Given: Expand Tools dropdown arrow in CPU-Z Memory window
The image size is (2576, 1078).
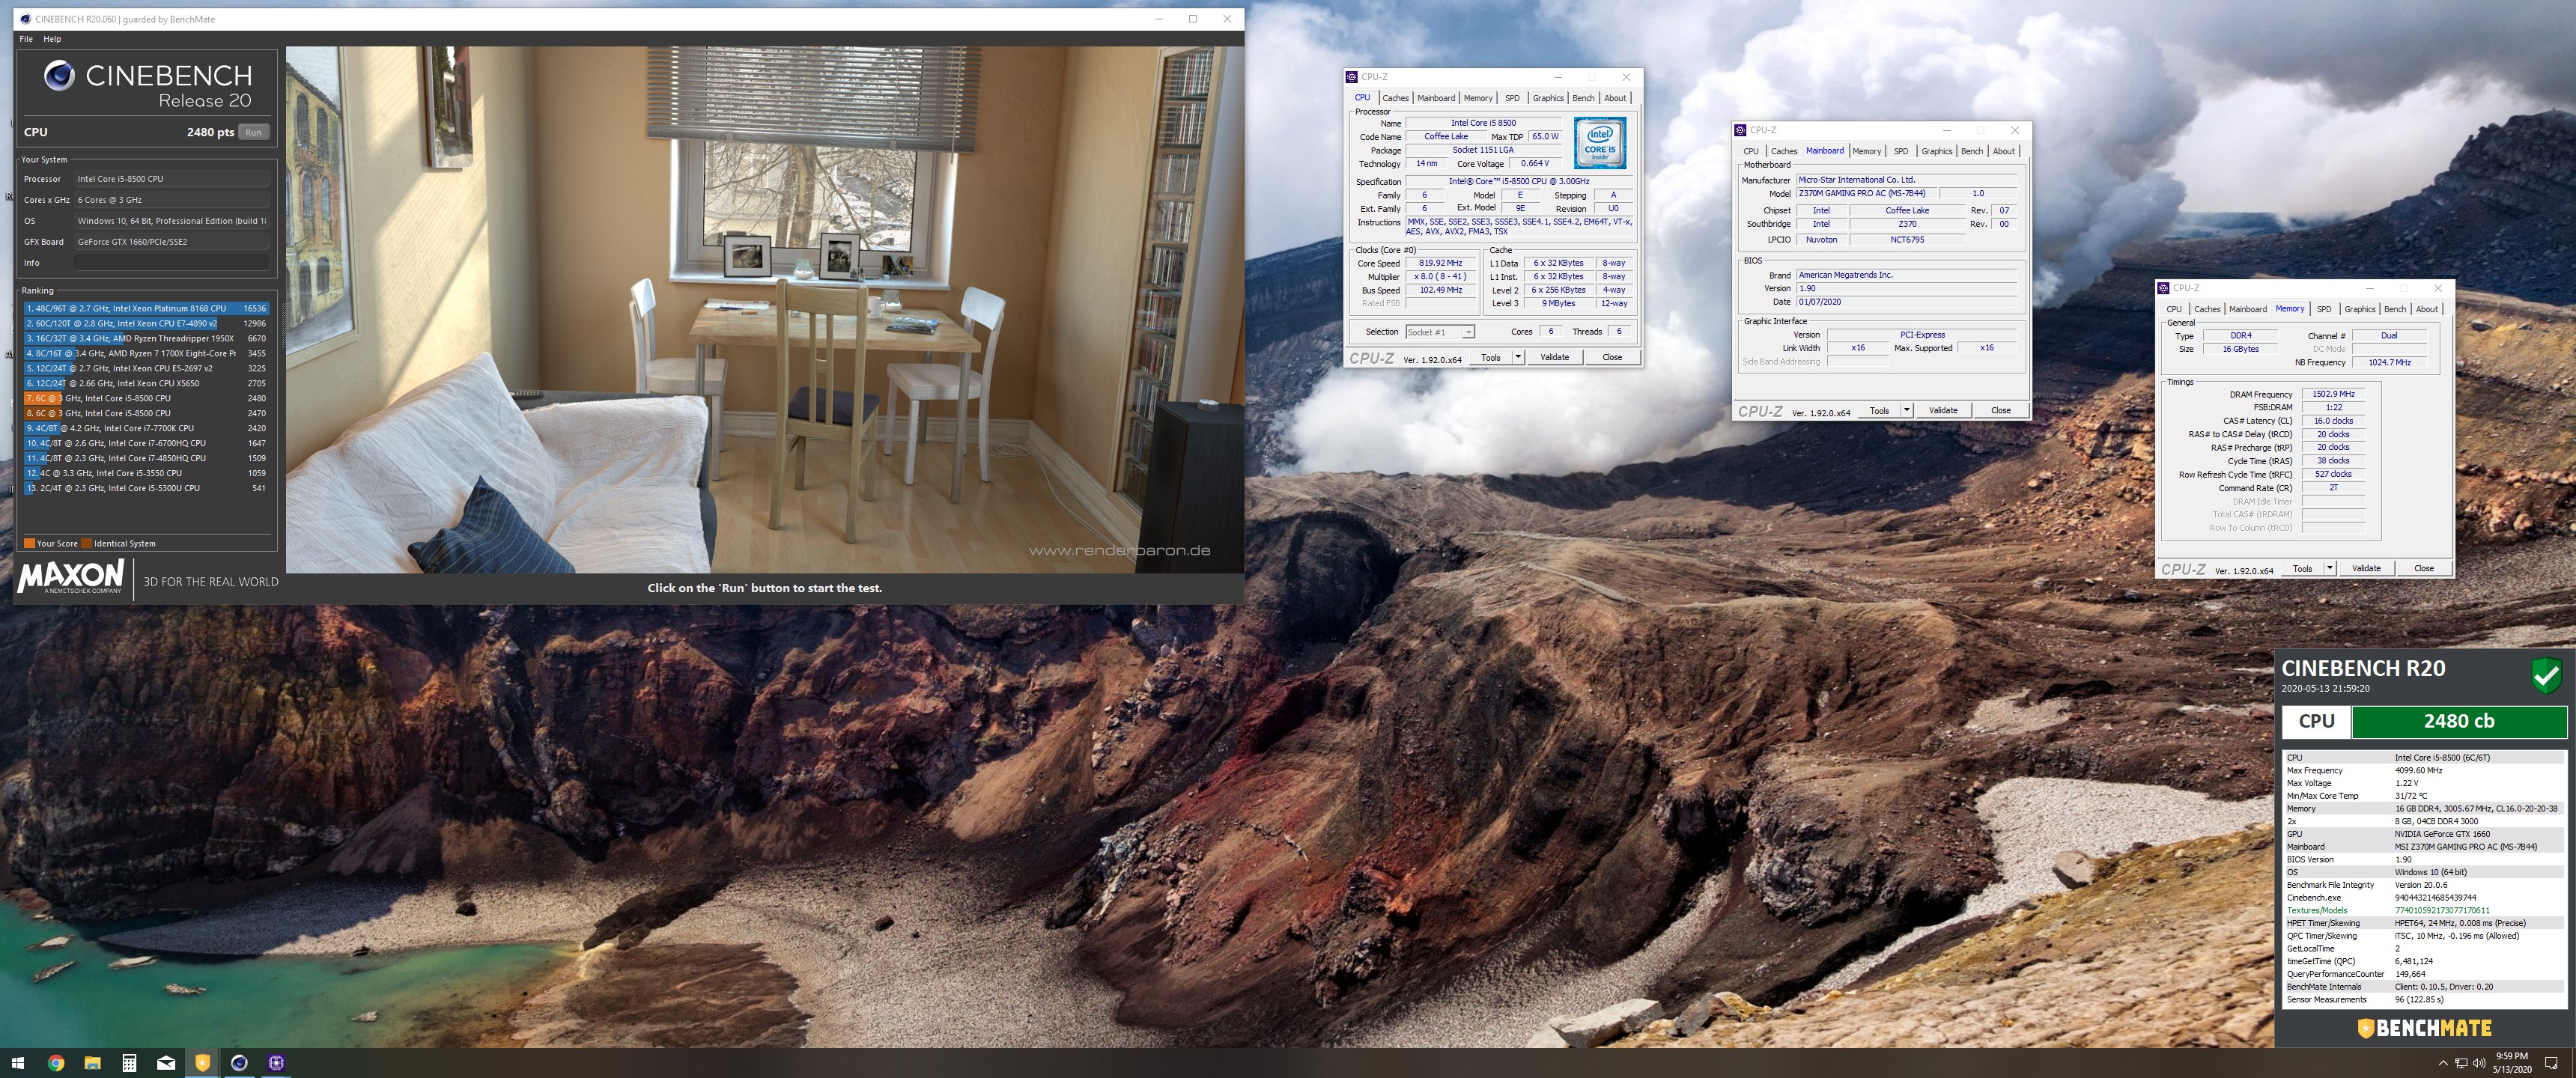Looking at the screenshot, I should (2330, 568).
